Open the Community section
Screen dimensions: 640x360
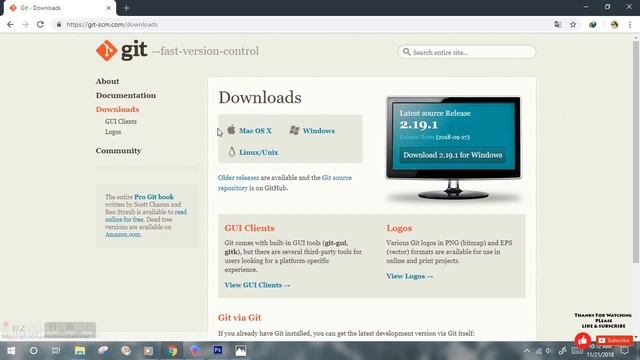118,151
